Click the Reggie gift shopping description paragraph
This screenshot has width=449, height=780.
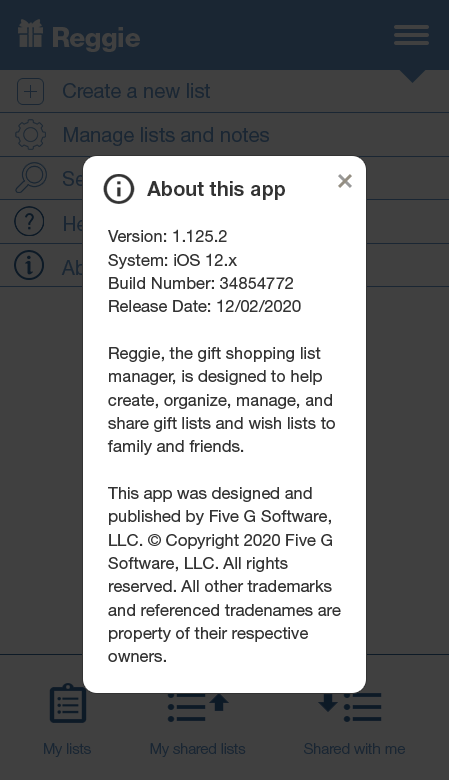pos(222,399)
